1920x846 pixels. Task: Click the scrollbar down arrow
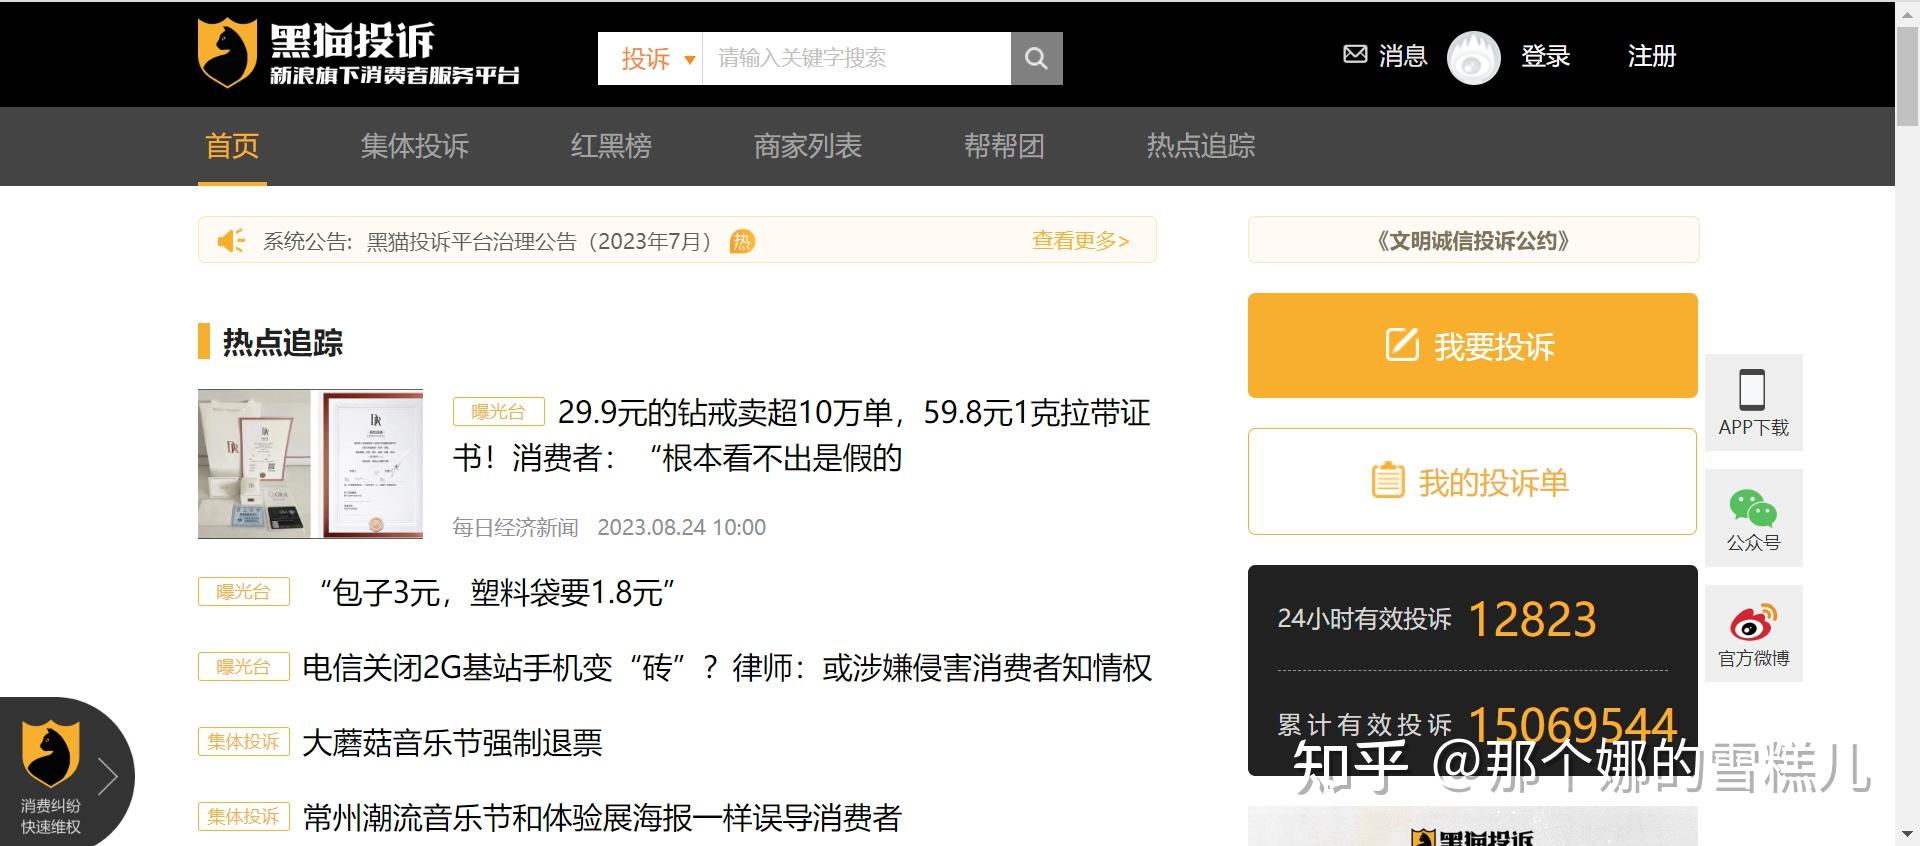1907,835
